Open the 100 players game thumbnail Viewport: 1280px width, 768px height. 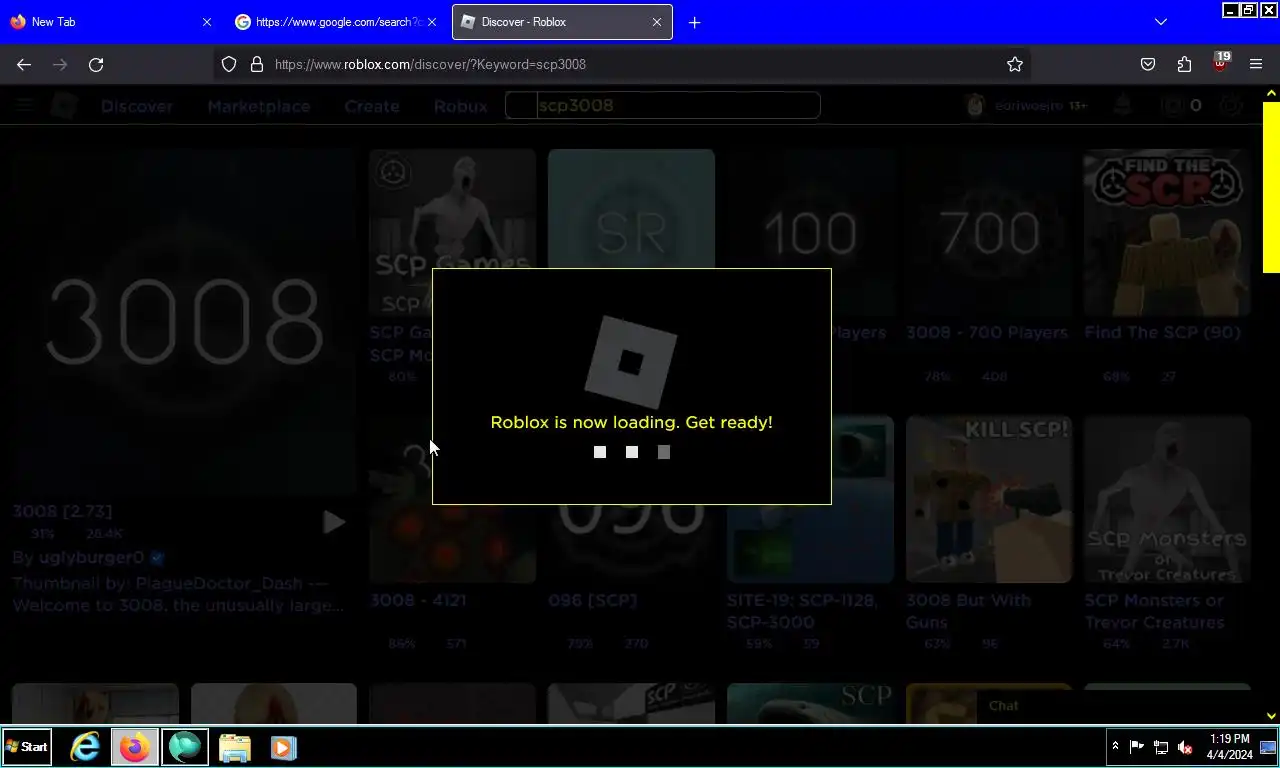tap(810, 232)
